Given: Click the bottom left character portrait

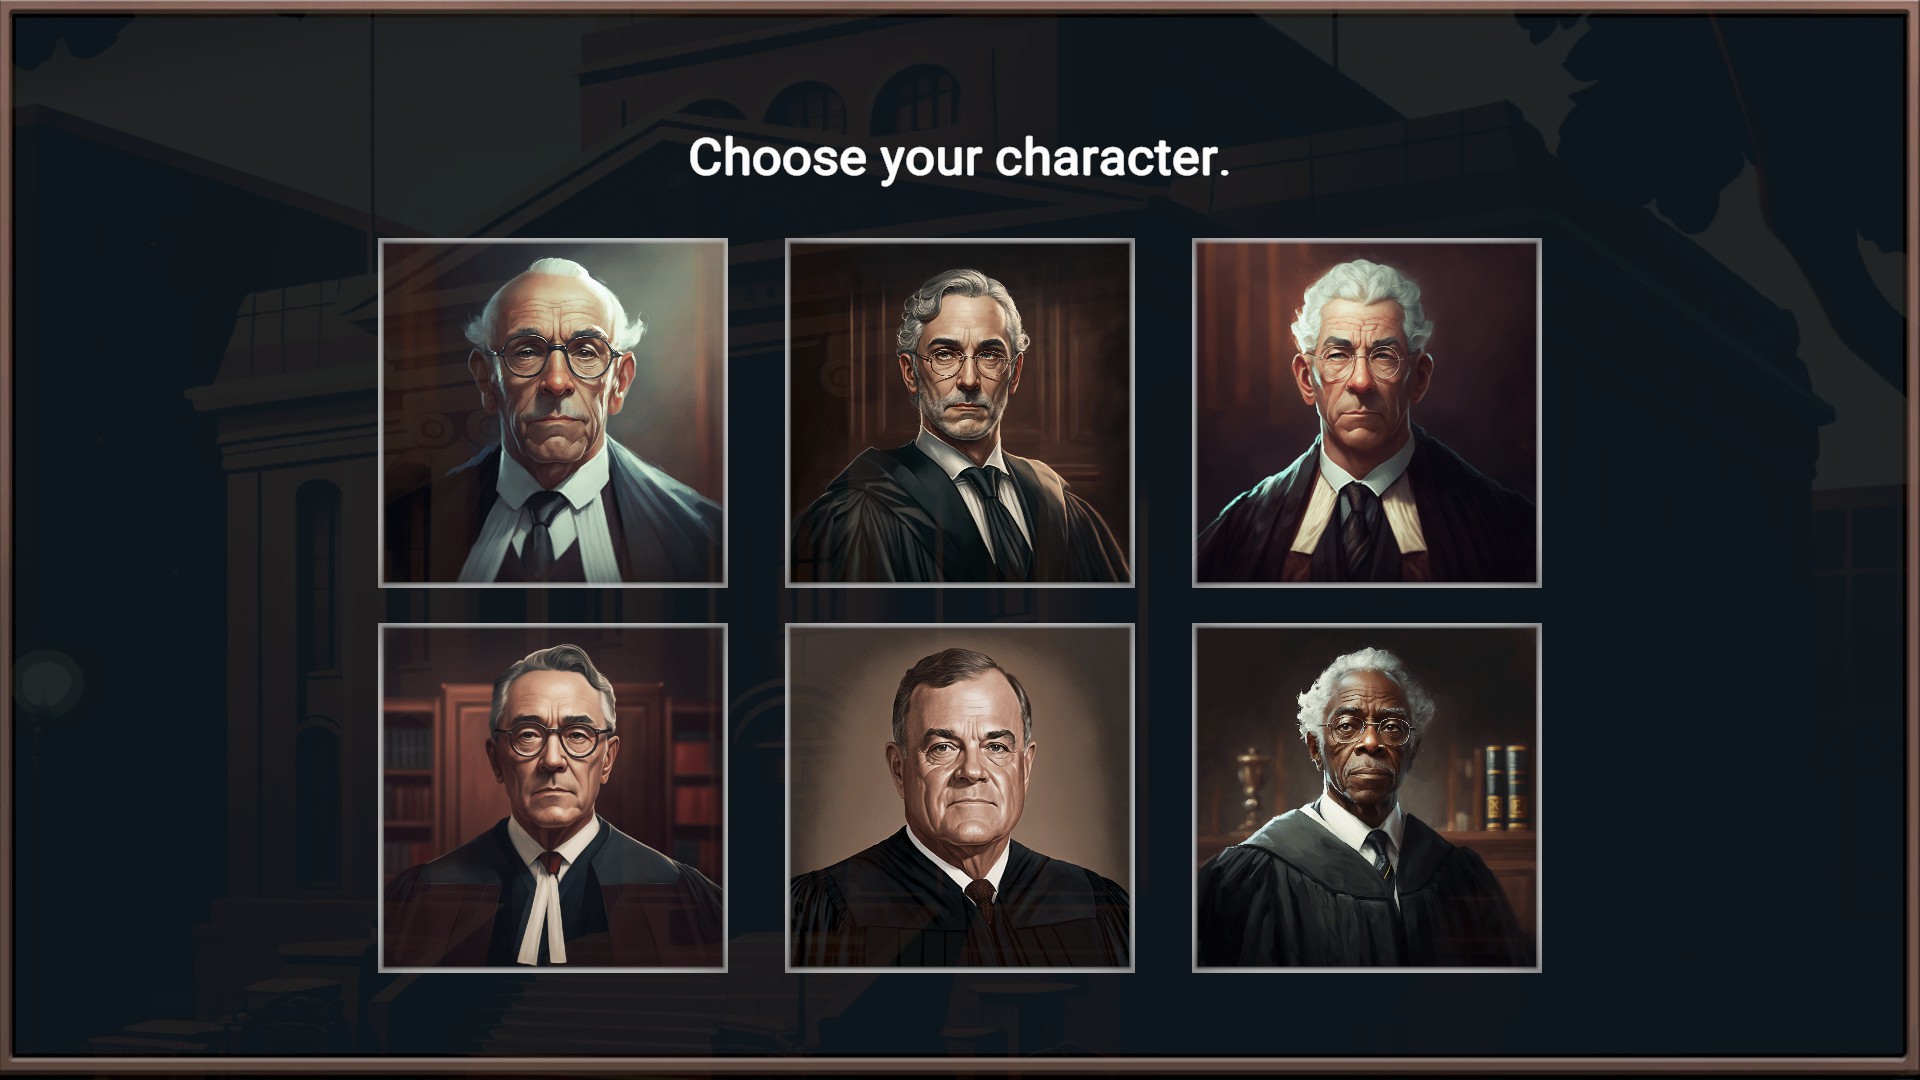Looking at the screenshot, I should (x=553, y=797).
